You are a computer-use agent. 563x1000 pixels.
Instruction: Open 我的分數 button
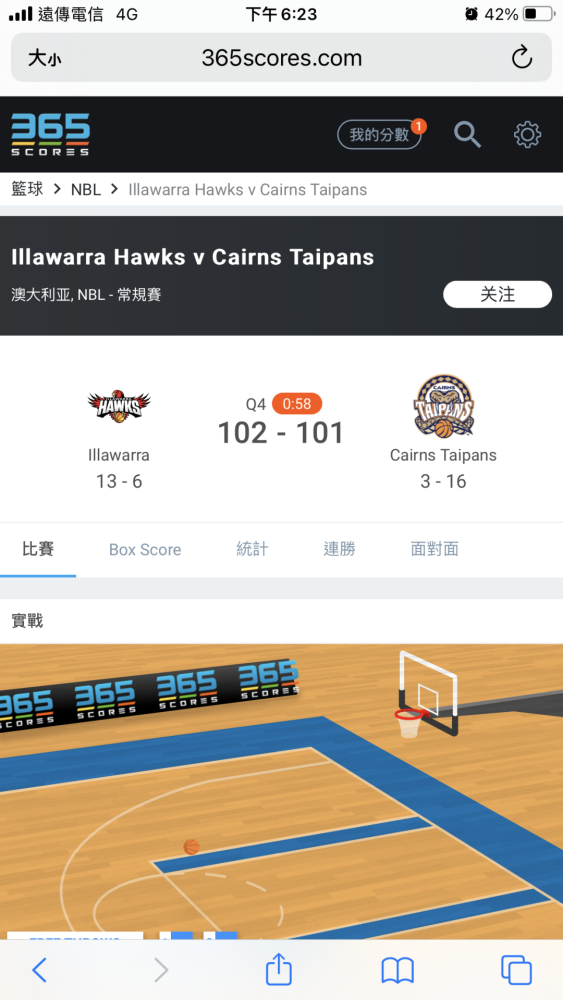(x=379, y=135)
